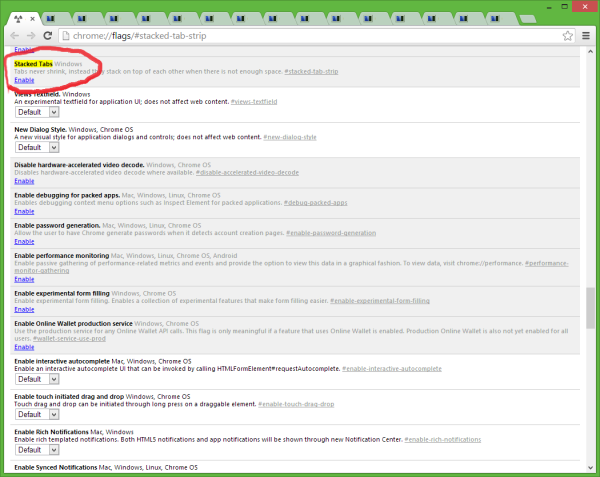Open a new tab with the new tab button

click(x=528, y=19)
